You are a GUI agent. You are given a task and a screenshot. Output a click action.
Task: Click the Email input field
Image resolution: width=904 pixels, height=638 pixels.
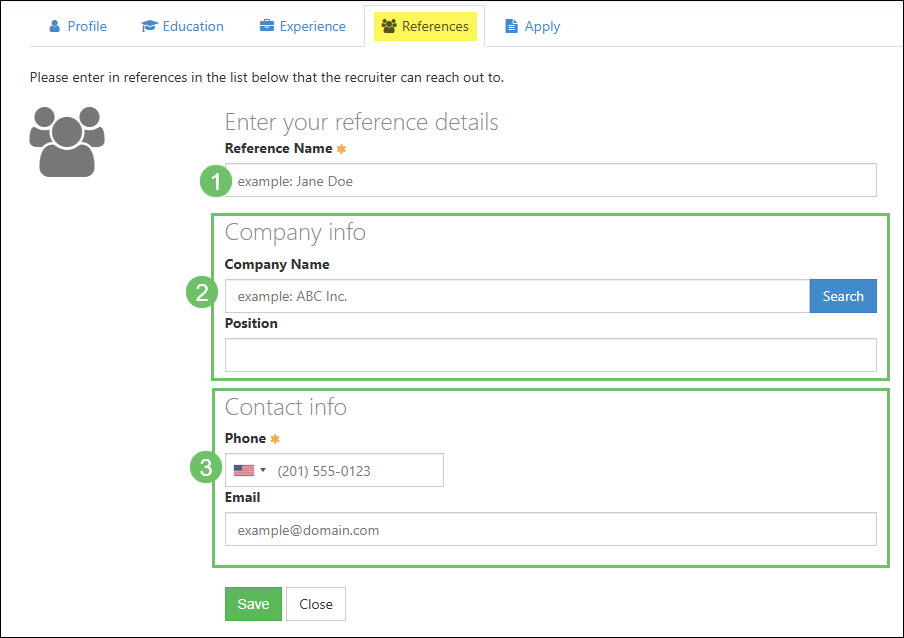550,529
